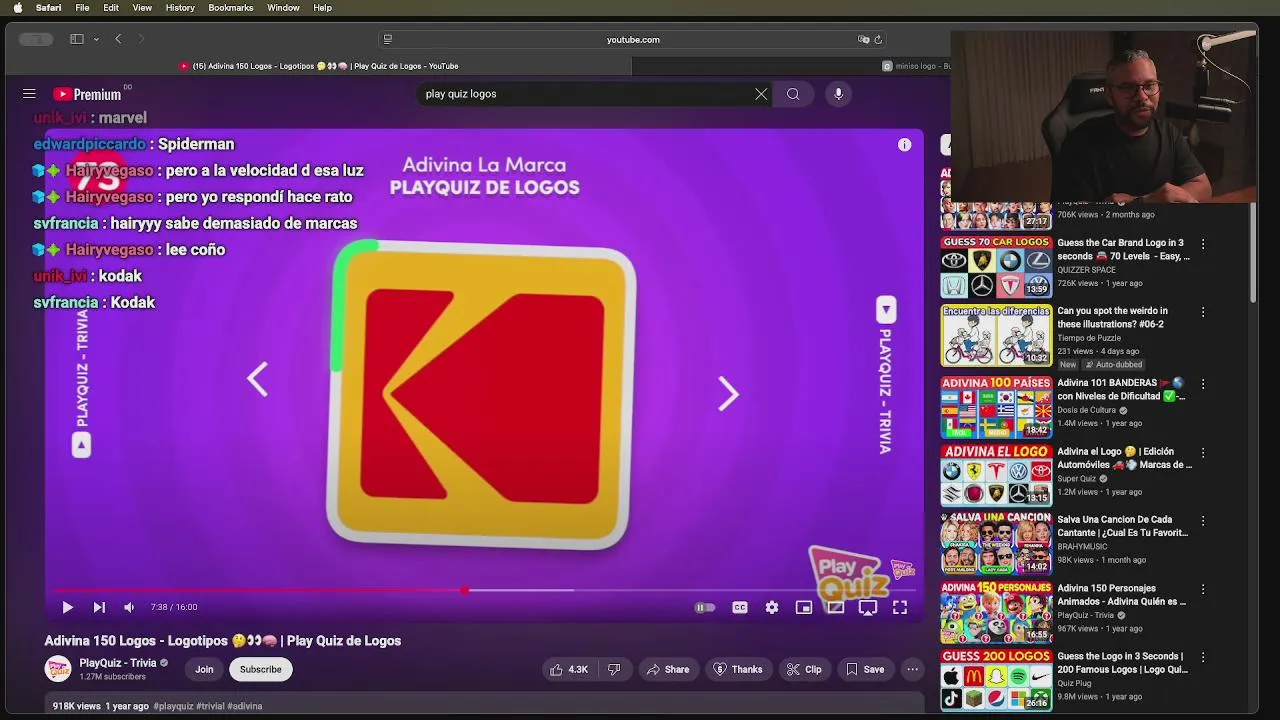Open the spot the weirdo thumbnail
This screenshot has width=1280, height=720.
point(996,336)
